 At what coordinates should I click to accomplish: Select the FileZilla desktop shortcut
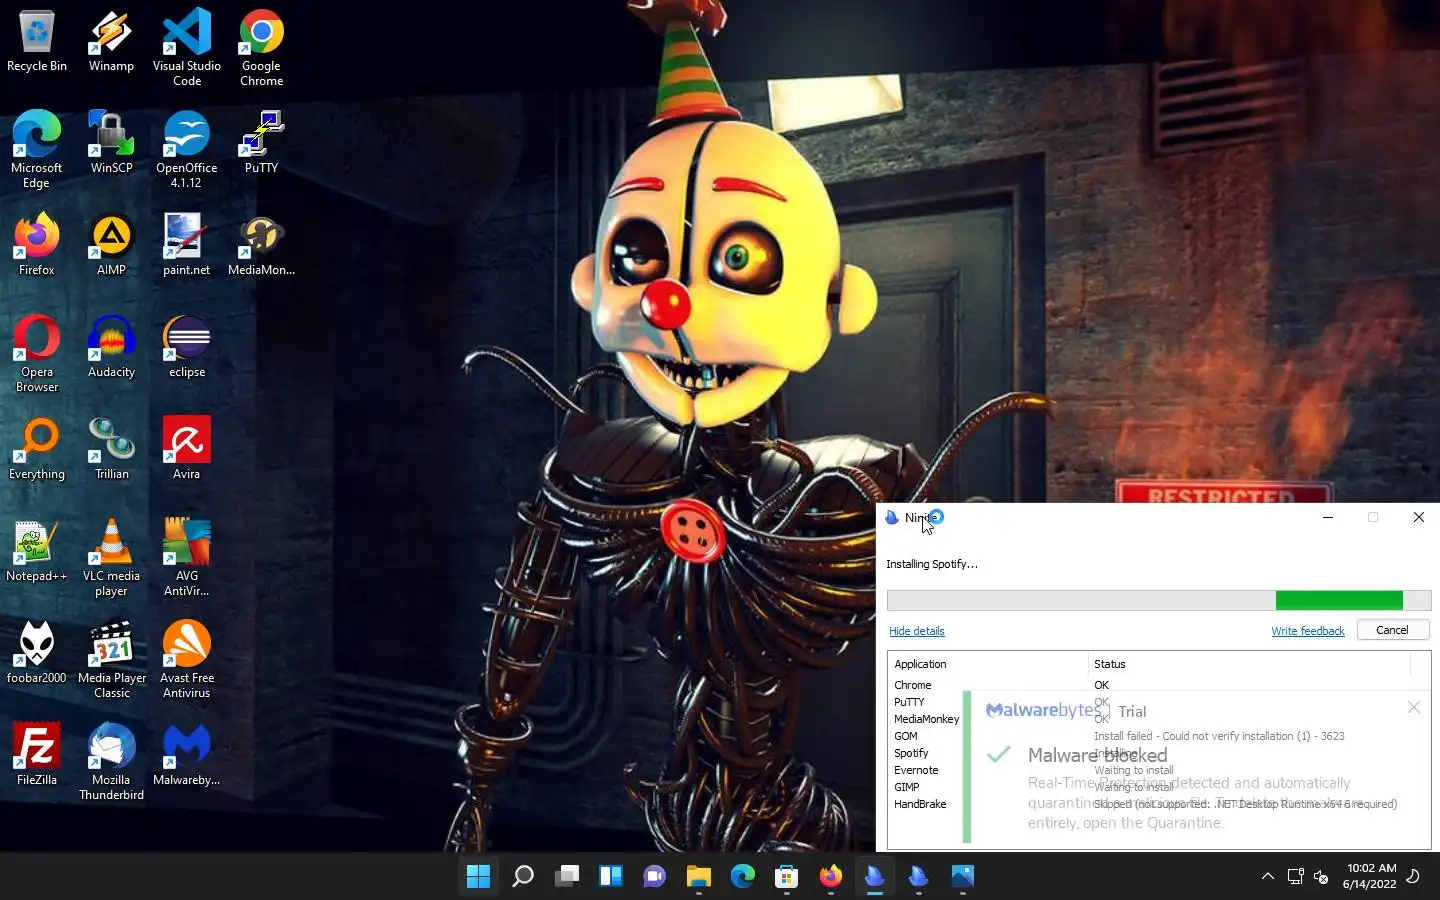(x=37, y=755)
